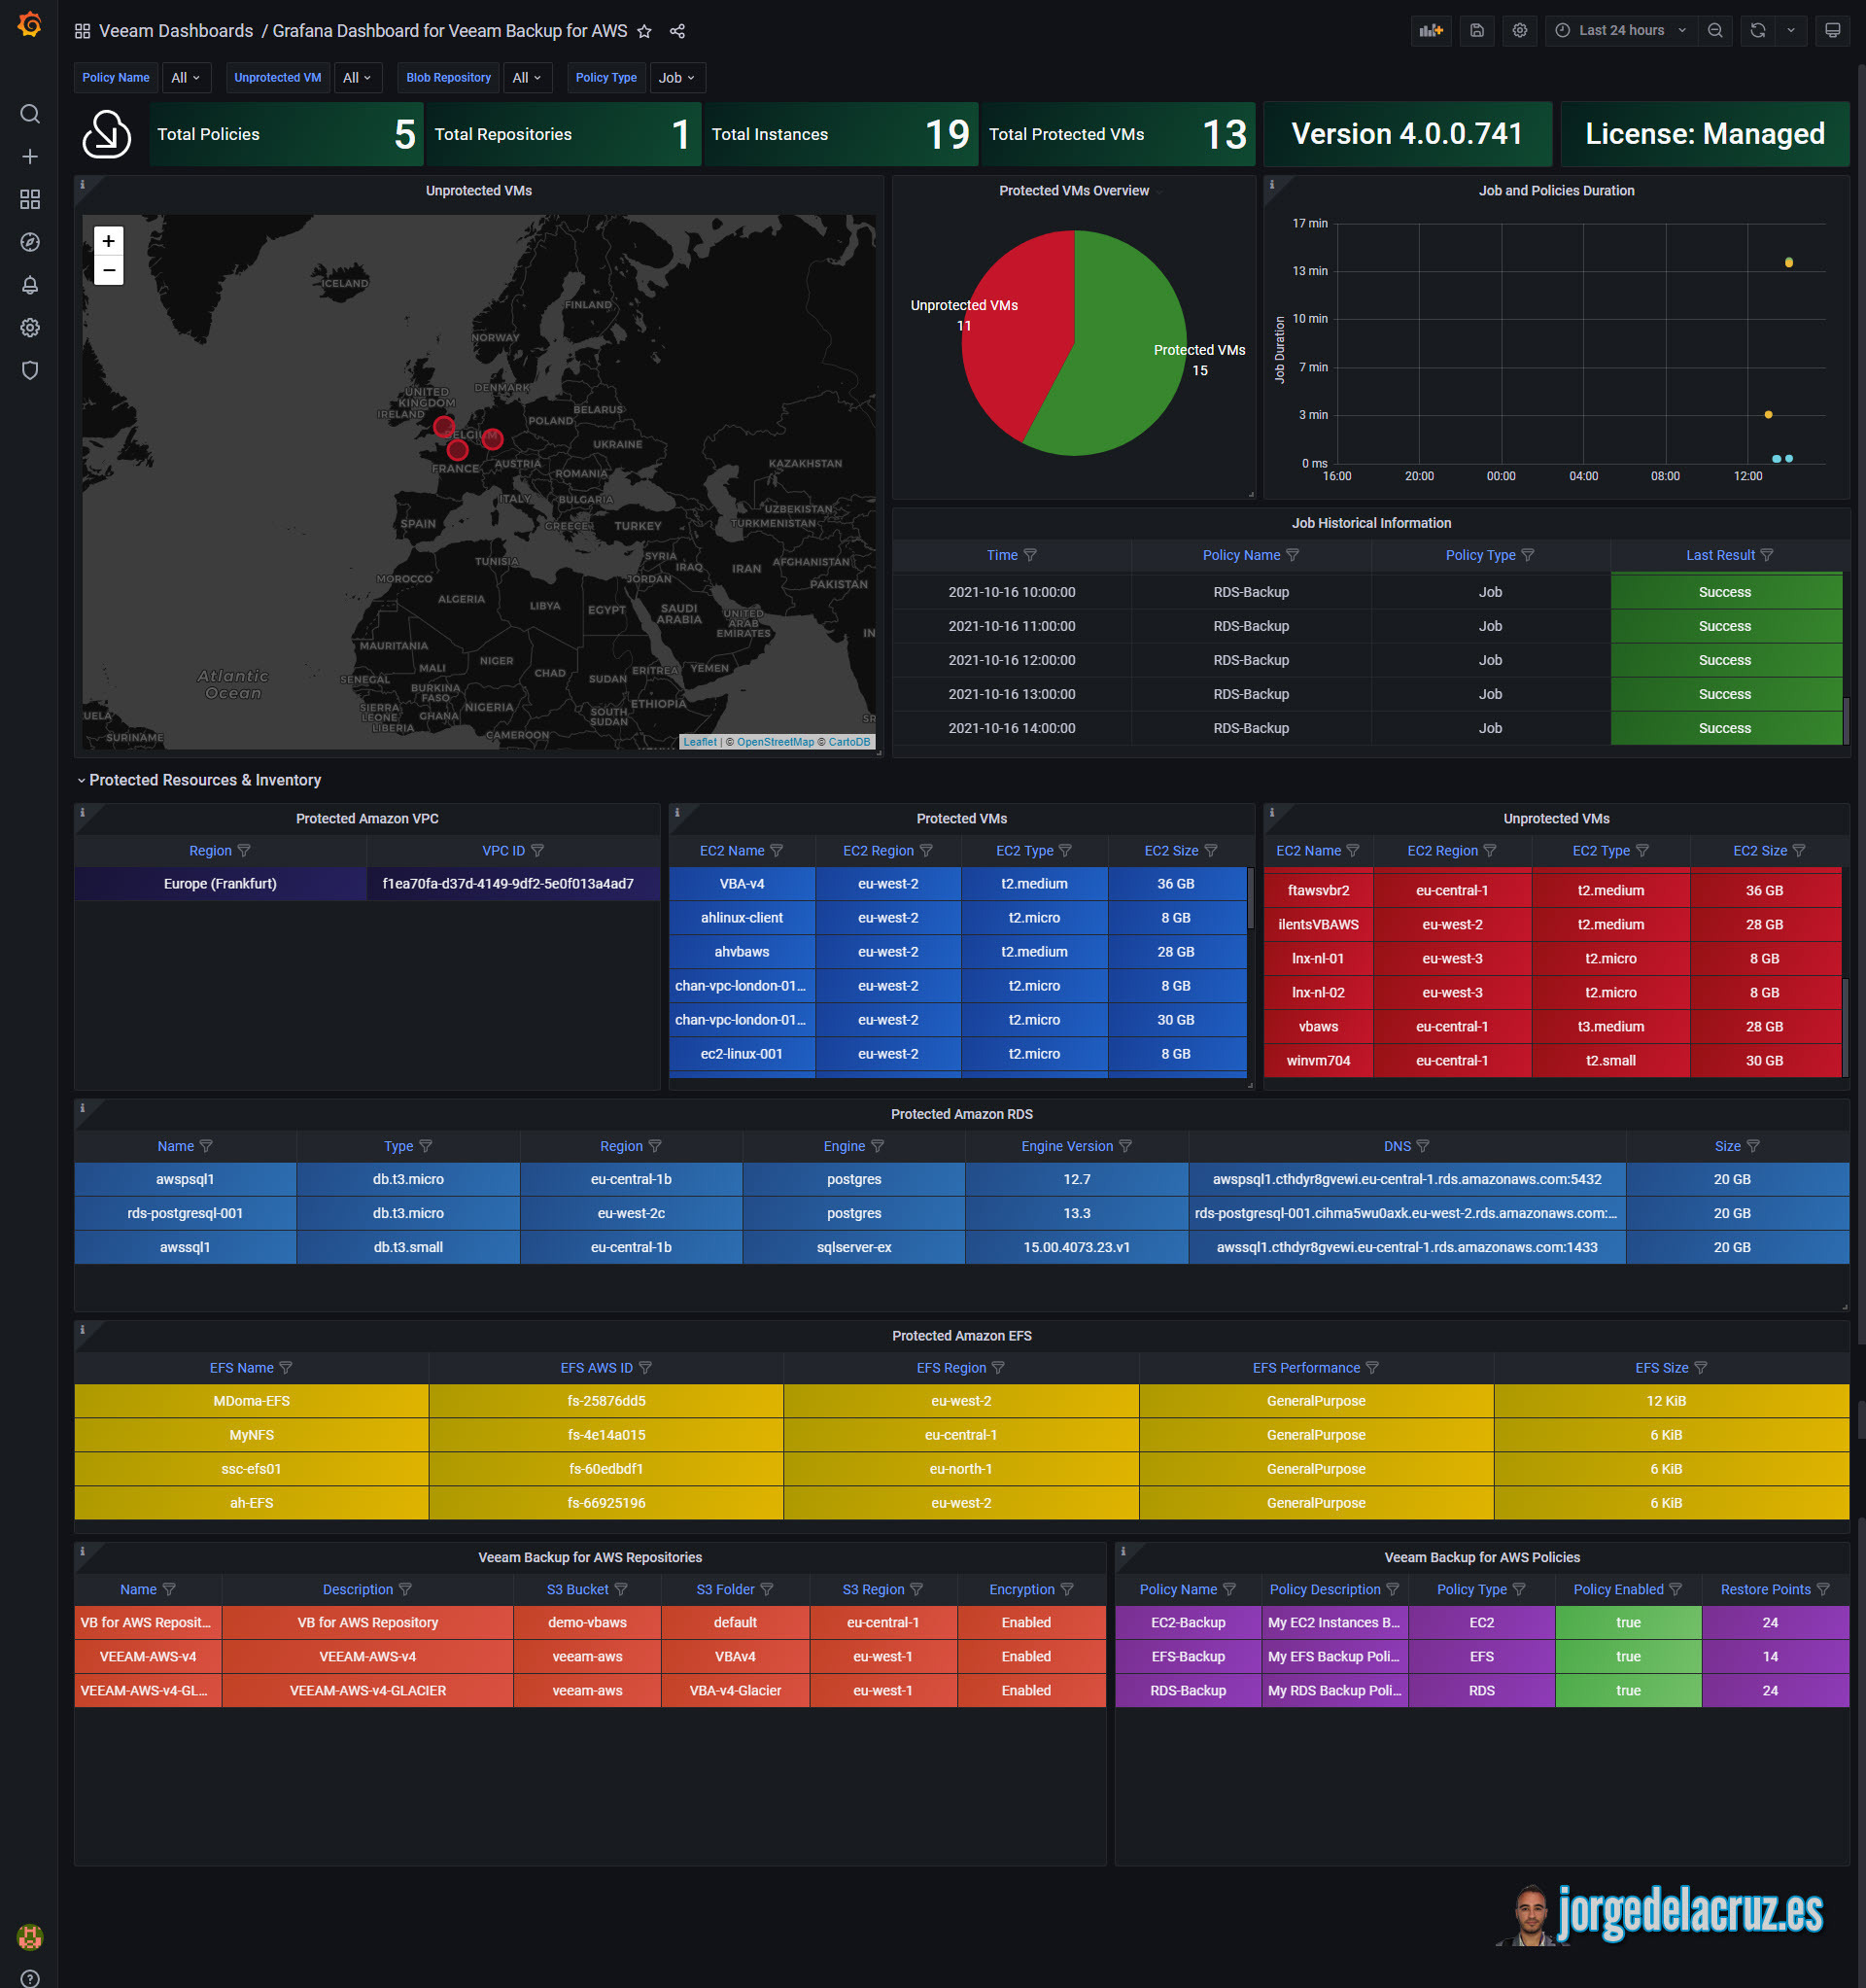This screenshot has width=1866, height=1988.
Task: Click the Create plus icon in sidebar
Action: coord(30,157)
